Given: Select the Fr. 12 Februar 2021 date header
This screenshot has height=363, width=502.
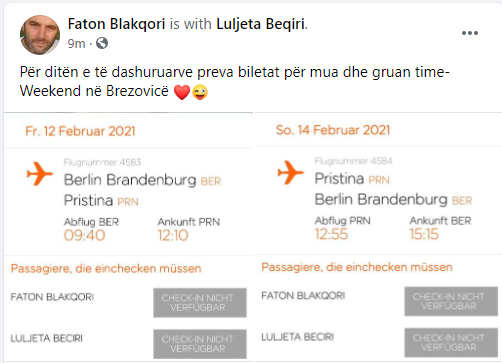Looking at the screenshot, I should click(x=80, y=131).
